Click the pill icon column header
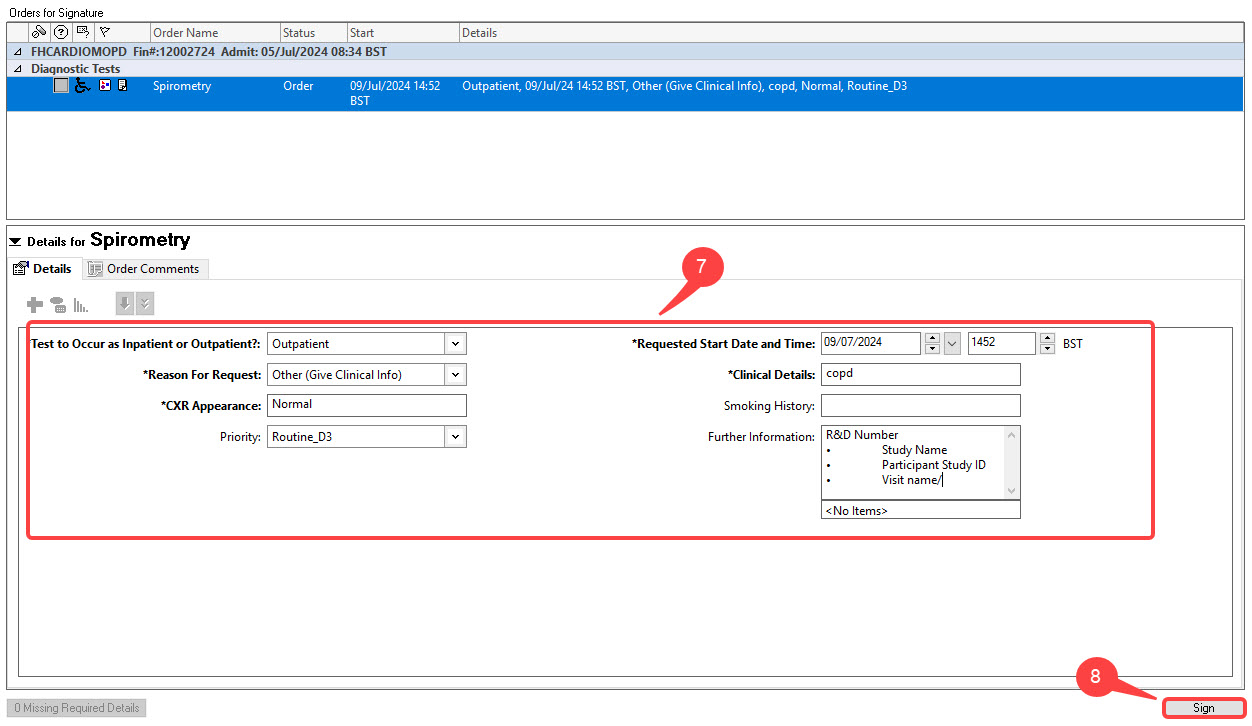1252x726 pixels. (x=39, y=32)
